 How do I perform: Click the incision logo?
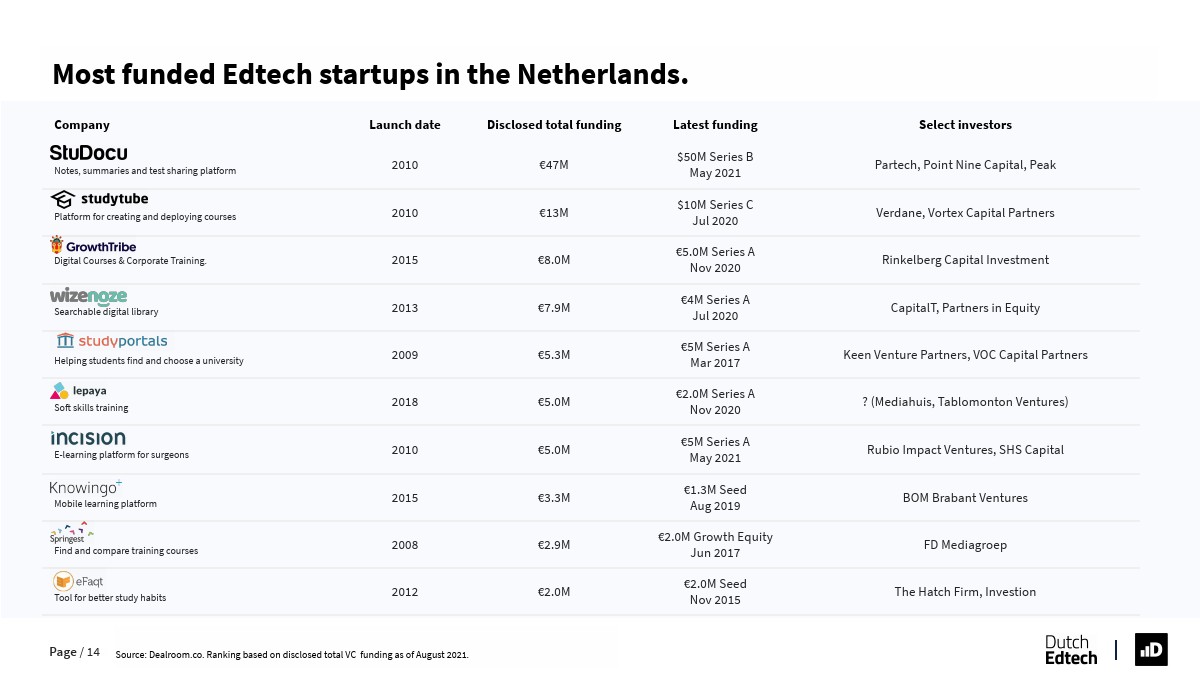tap(88, 438)
